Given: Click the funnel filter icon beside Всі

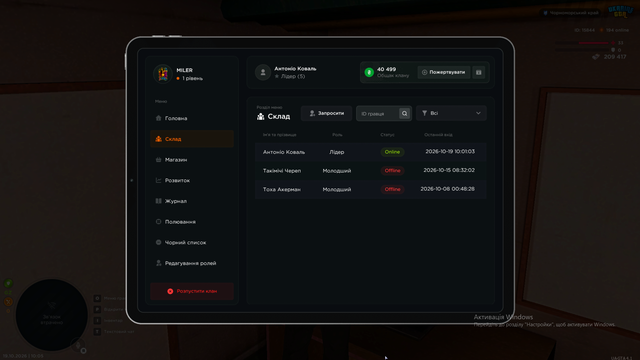Looking at the screenshot, I should point(424,113).
